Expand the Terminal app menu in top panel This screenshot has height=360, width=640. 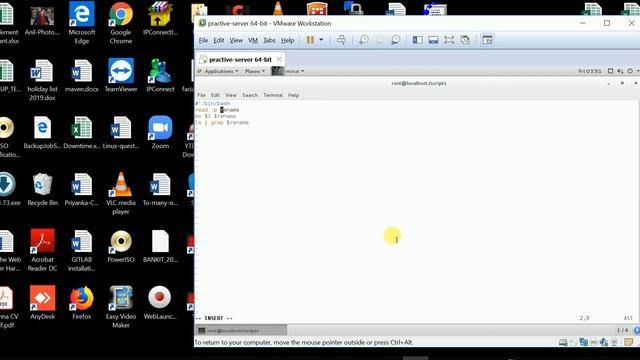click(288, 71)
